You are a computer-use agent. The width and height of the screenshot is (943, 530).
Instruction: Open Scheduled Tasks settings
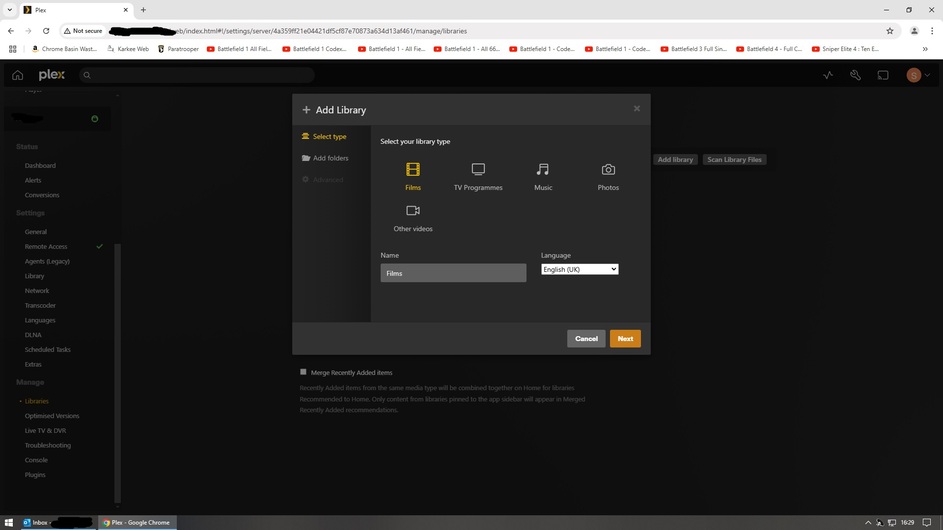pos(48,350)
